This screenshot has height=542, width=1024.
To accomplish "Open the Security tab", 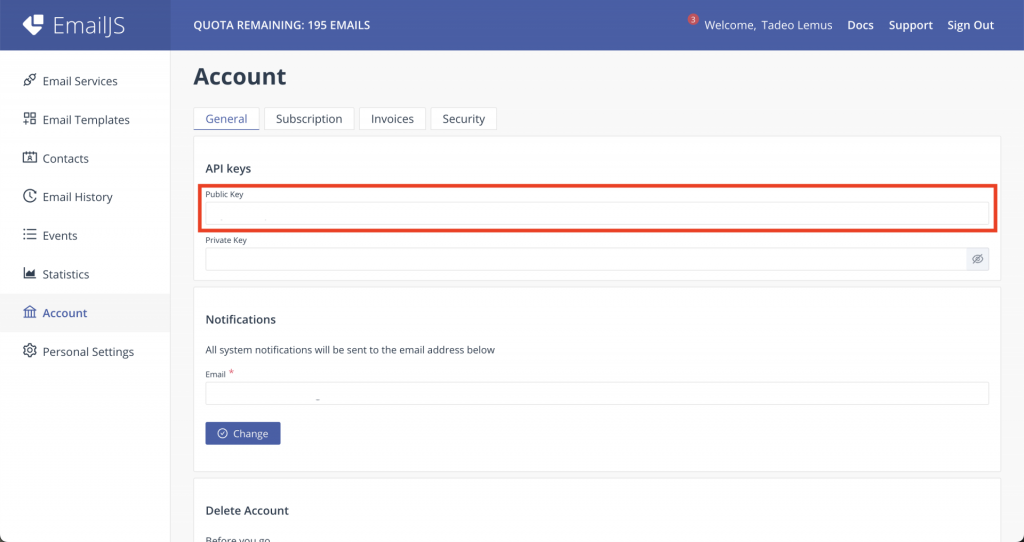I will pos(464,119).
